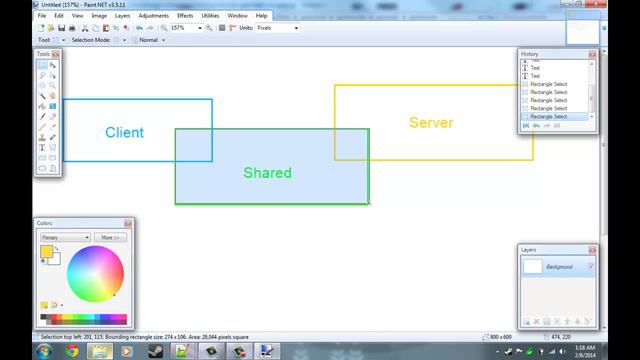Click the Crop to Selection icon
The image size is (640, 360).
(x=116, y=28)
